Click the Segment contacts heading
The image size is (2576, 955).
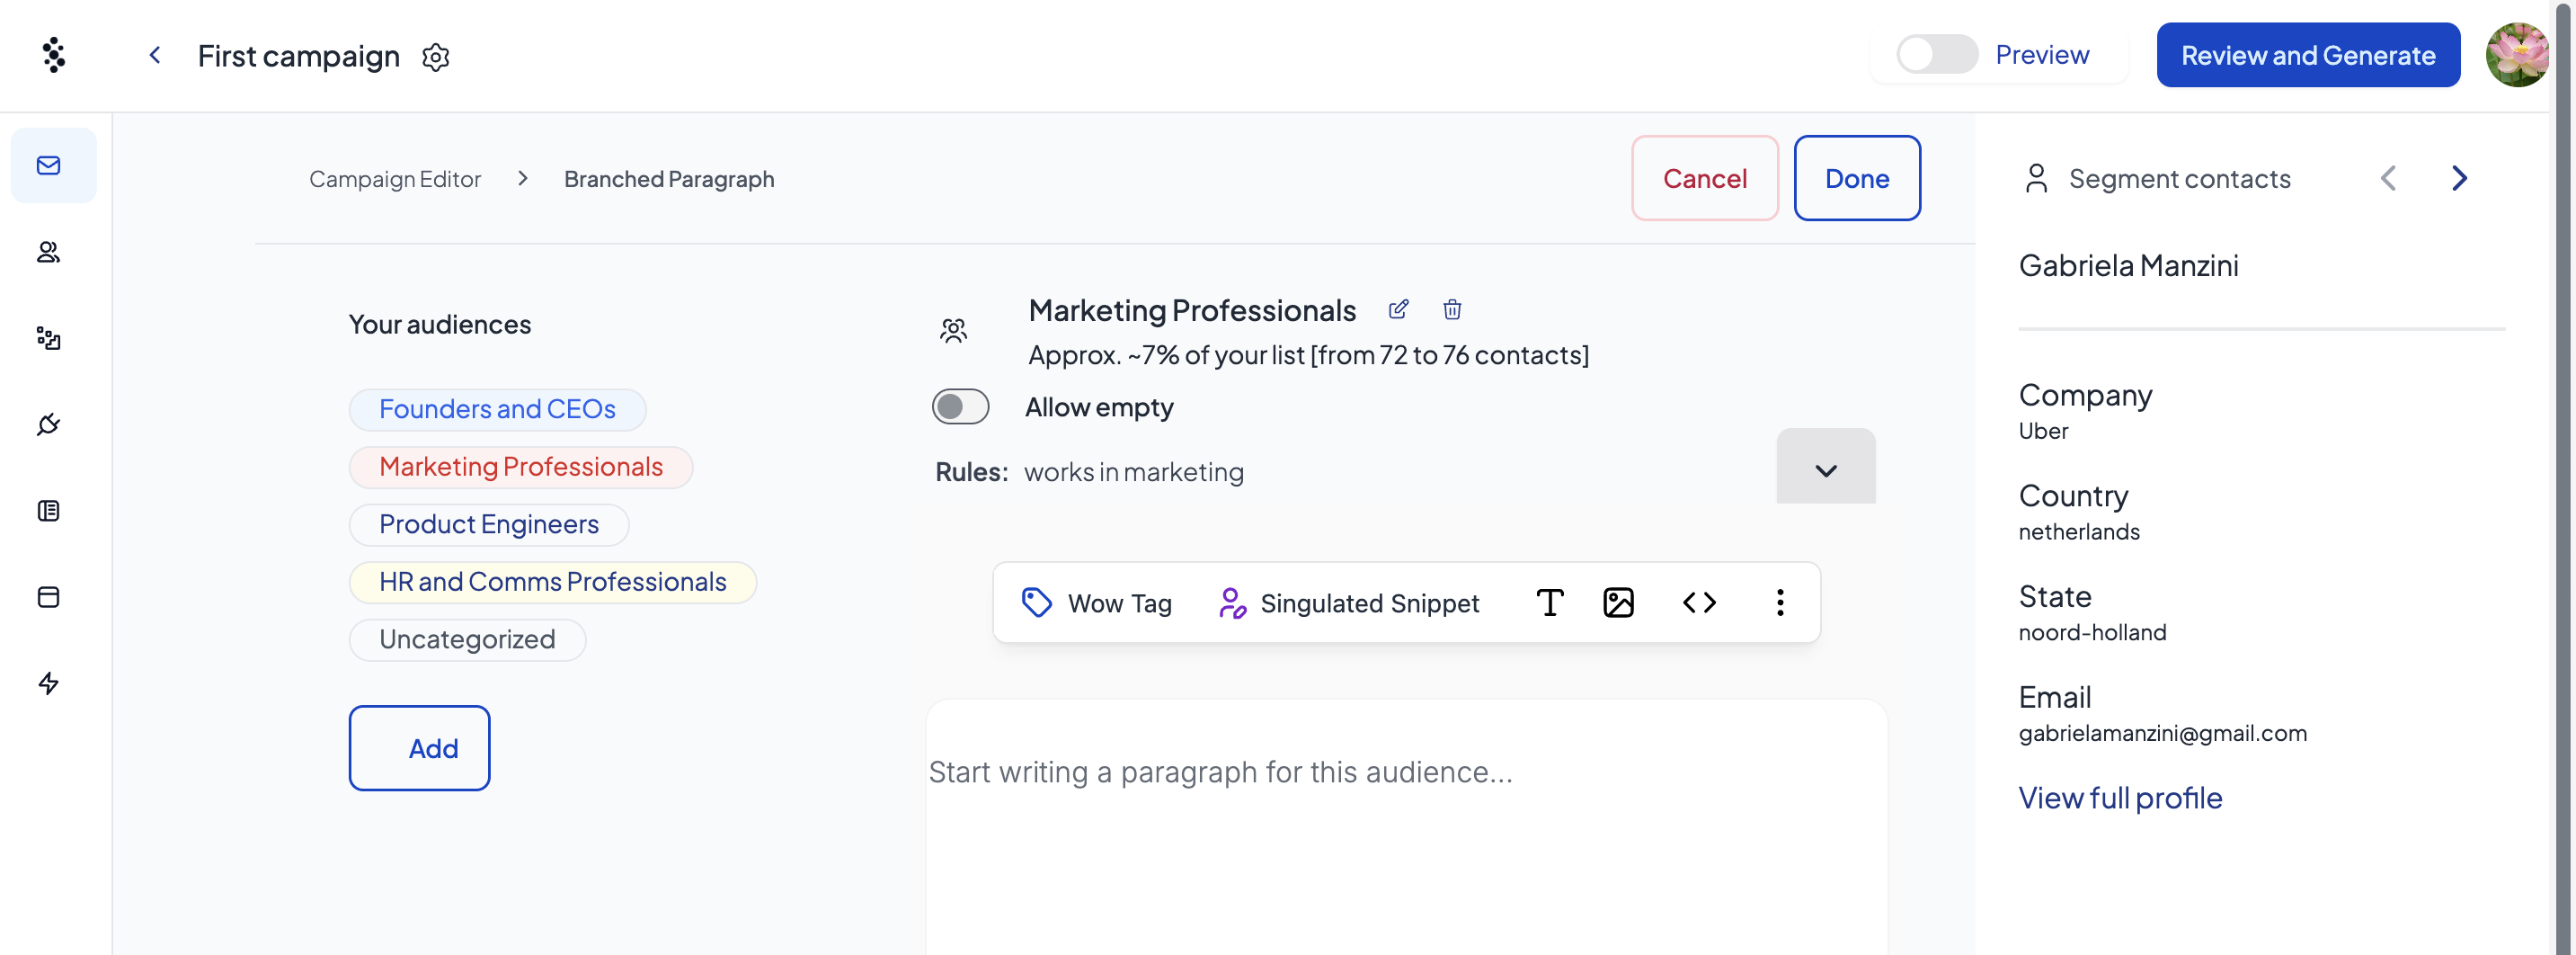2179,179
